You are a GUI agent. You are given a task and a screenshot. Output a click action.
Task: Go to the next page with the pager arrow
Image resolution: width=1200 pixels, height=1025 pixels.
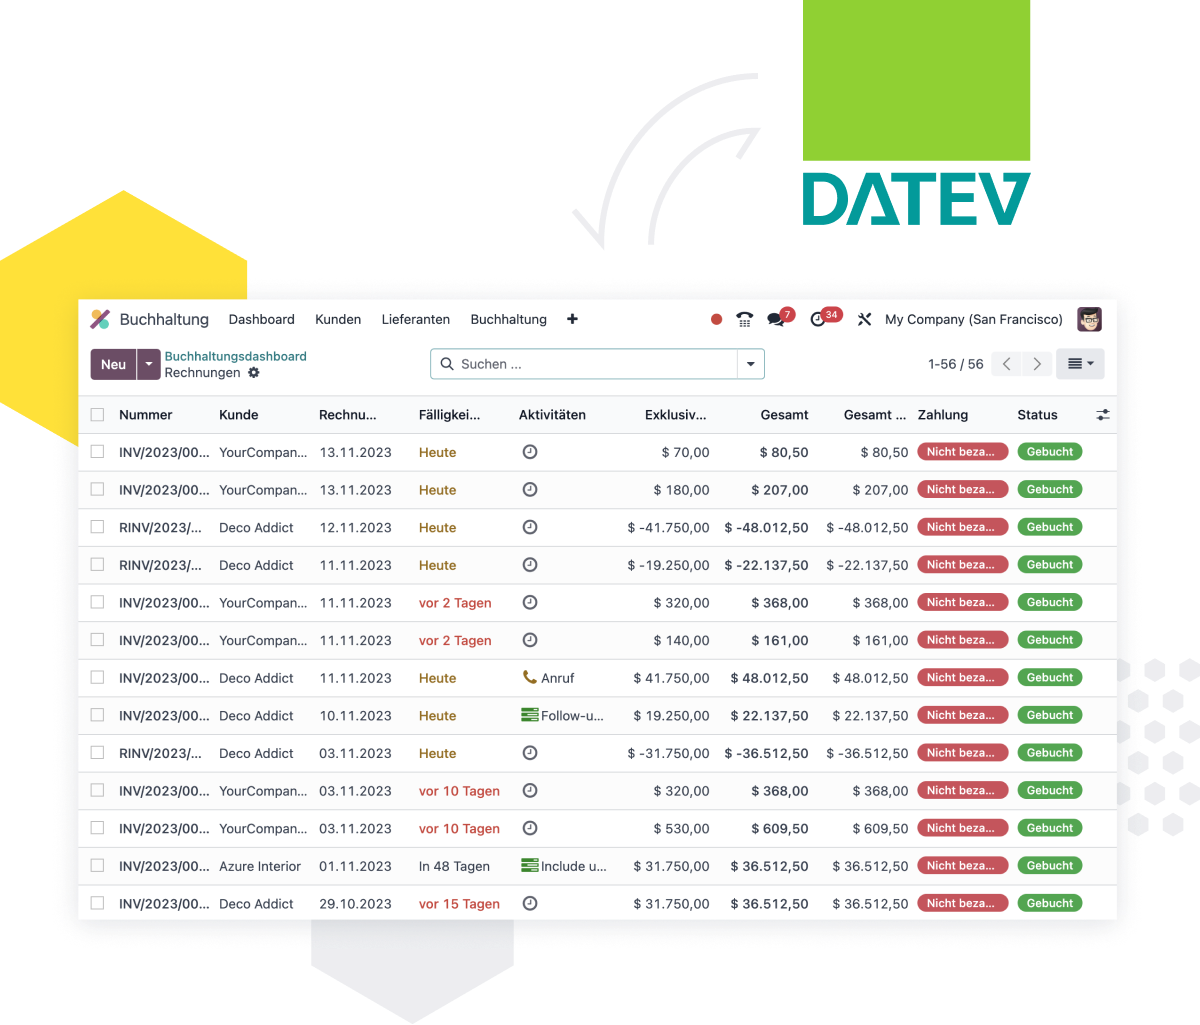click(1037, 364)
